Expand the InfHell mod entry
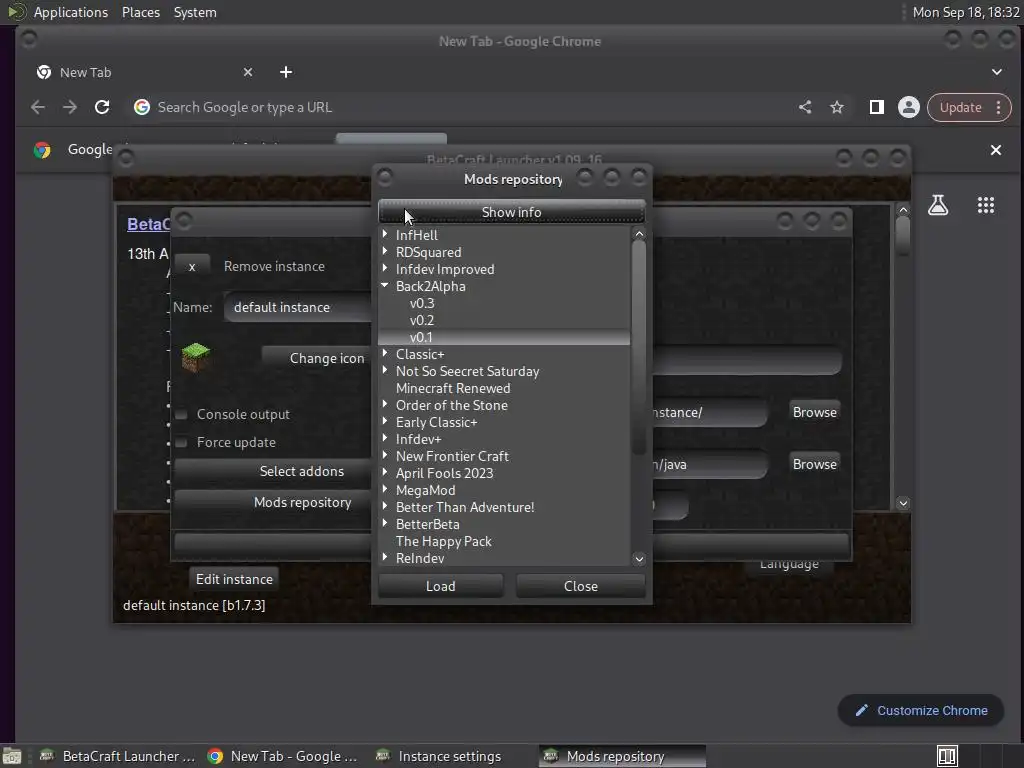Screen dimensions: 1024x768 coord(385,234)
